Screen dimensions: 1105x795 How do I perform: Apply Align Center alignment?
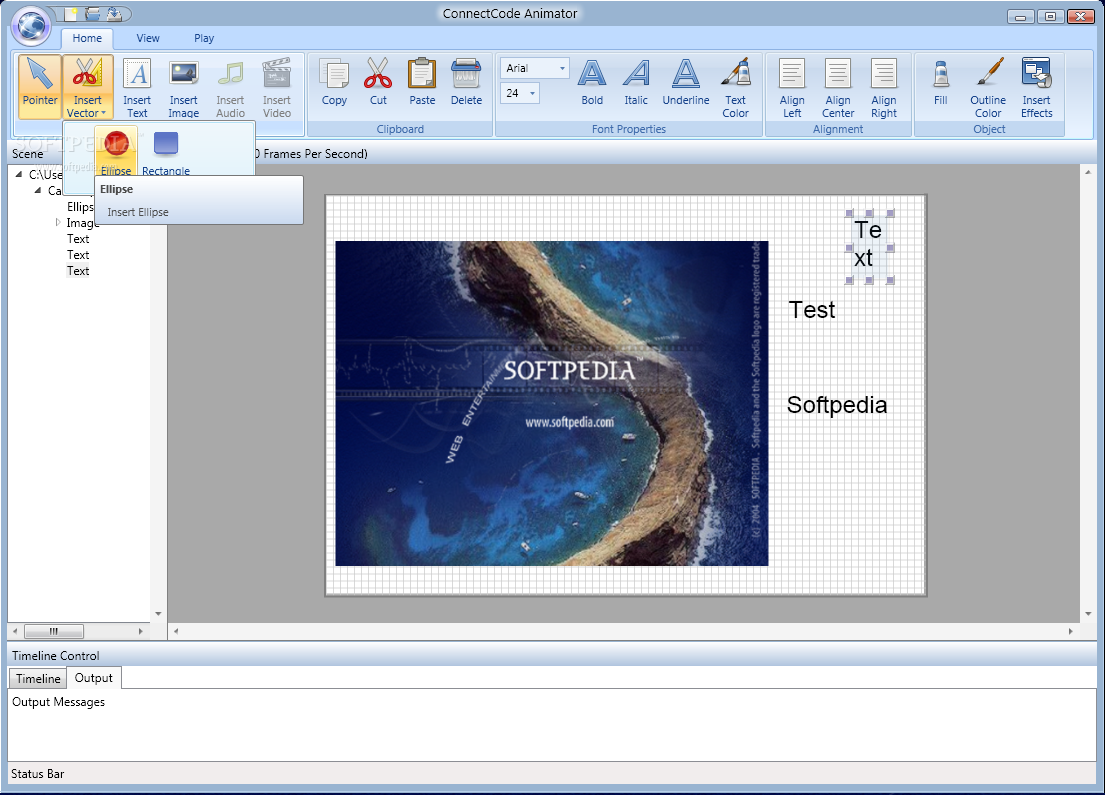click(838, 87)
